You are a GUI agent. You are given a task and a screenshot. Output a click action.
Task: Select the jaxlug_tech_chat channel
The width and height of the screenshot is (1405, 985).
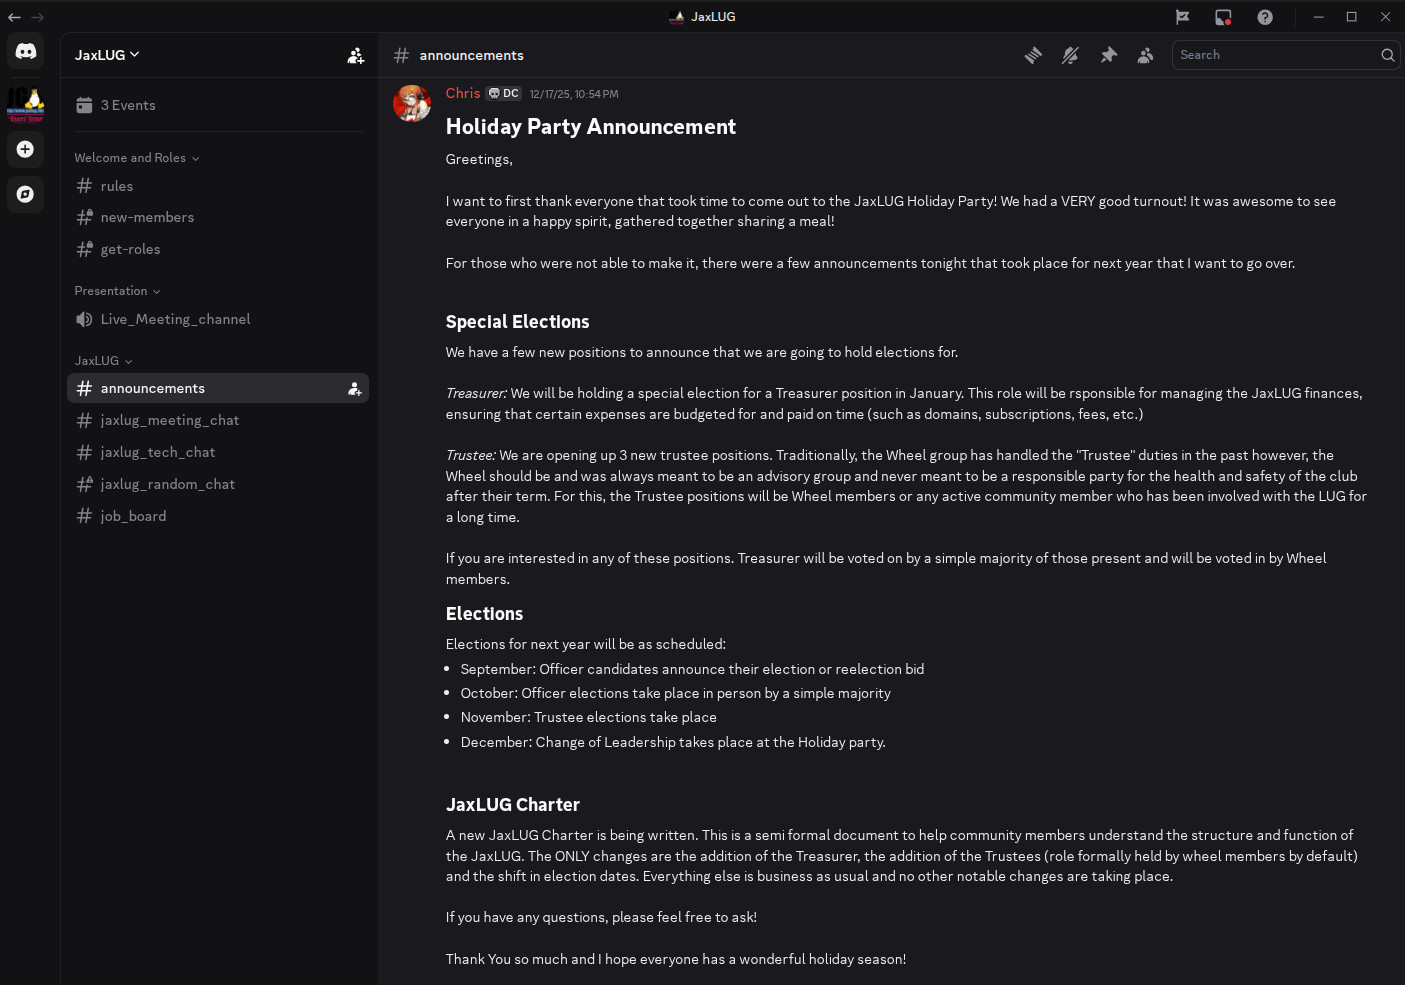[x=158, y=452]
